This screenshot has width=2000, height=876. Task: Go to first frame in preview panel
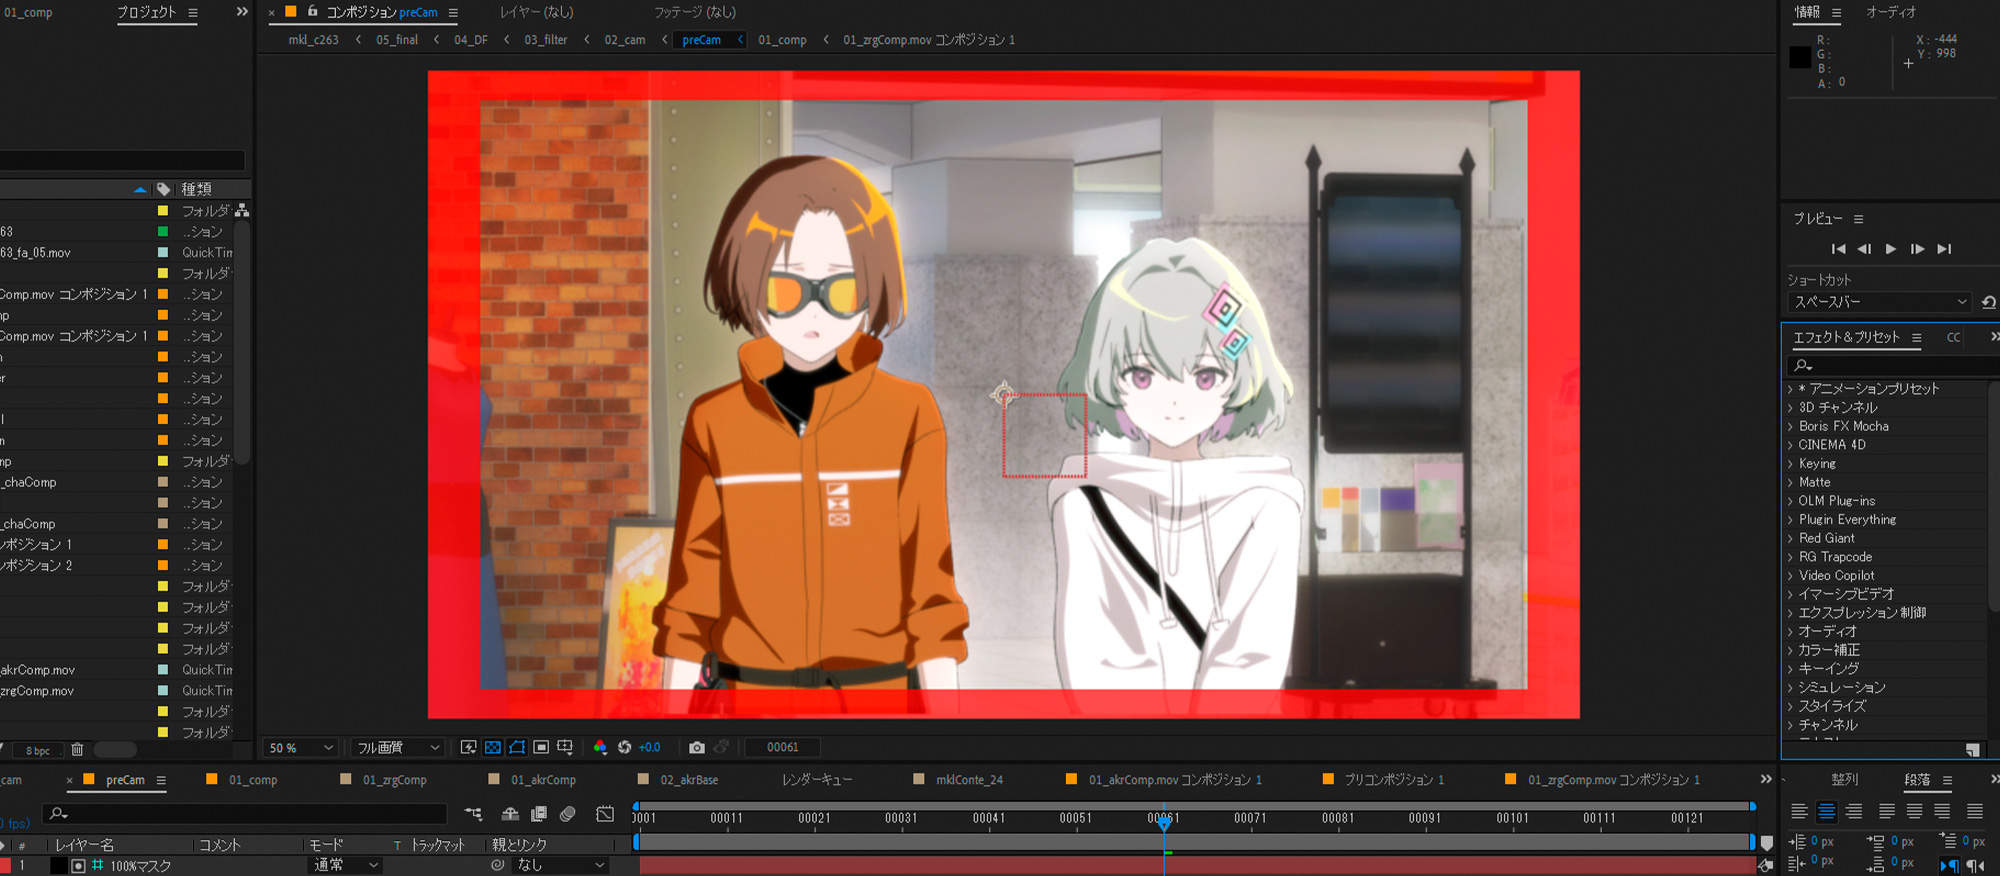(x=1838, y=249)
